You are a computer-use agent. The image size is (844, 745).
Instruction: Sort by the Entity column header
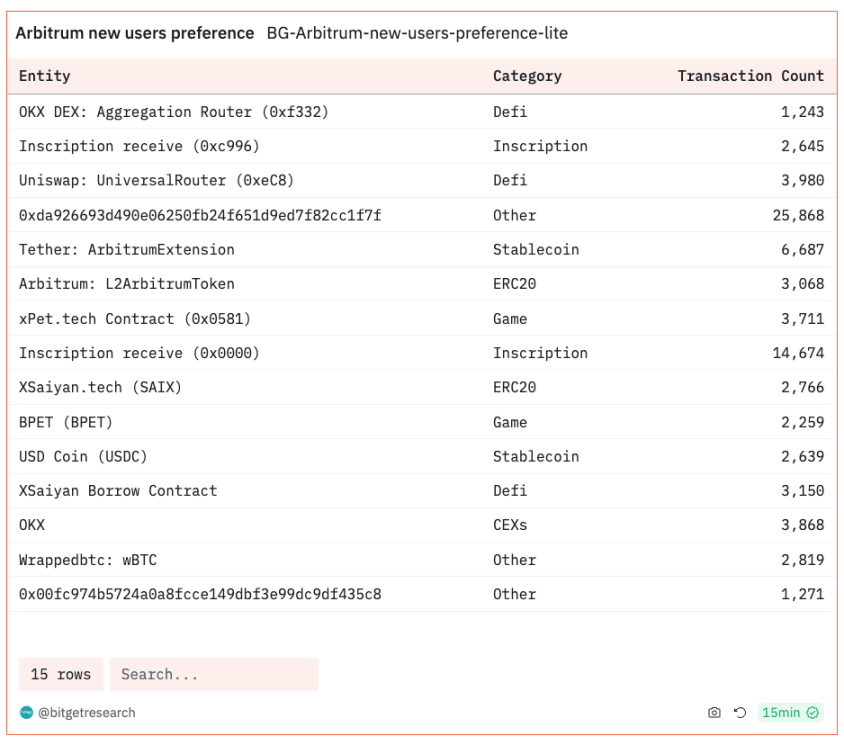point(45,76)
